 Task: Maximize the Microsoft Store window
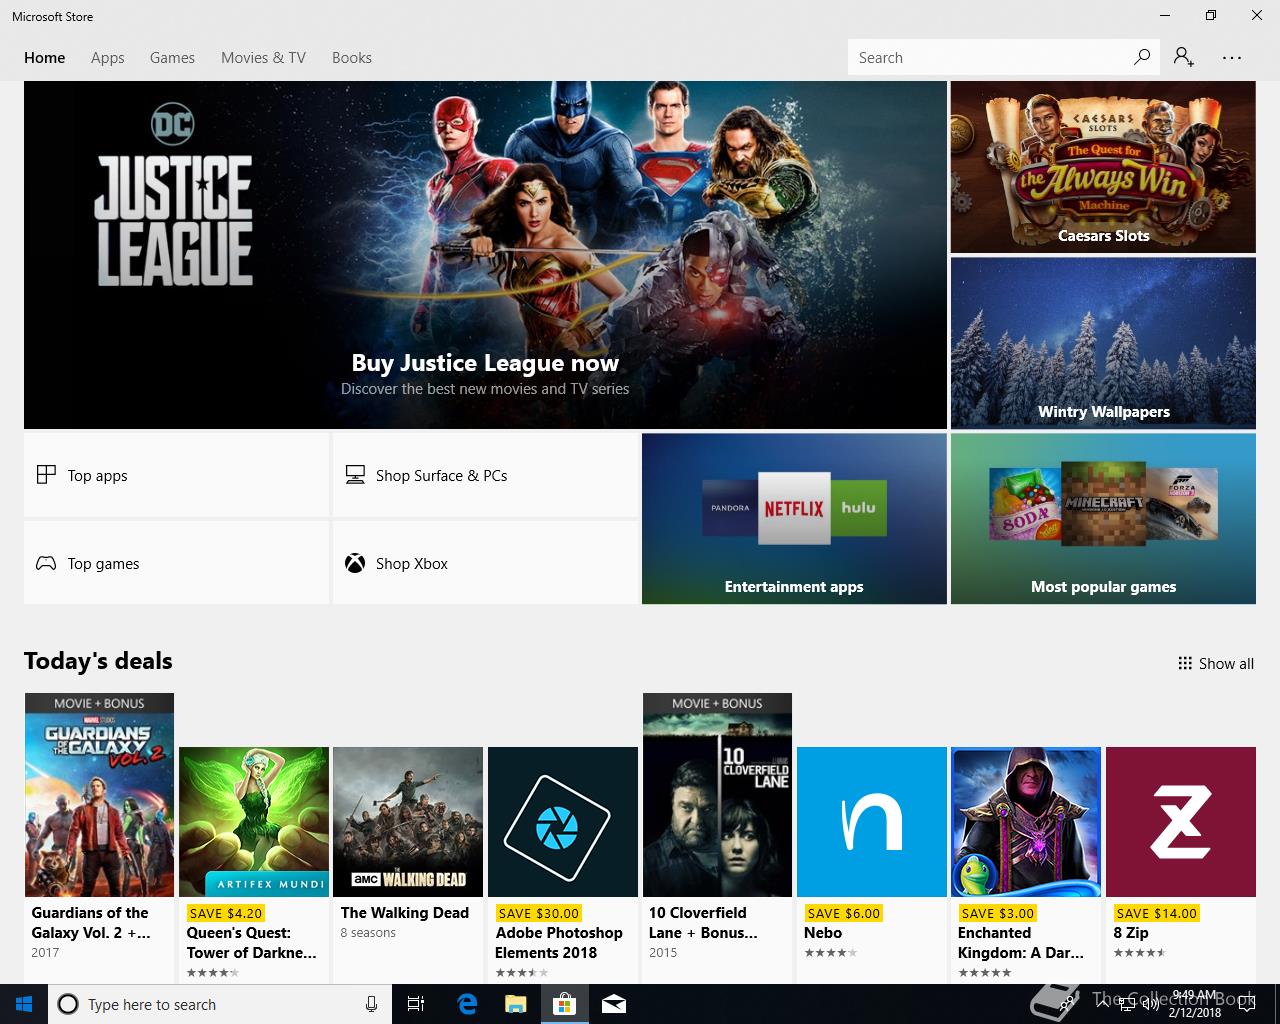coord(1211,16)
